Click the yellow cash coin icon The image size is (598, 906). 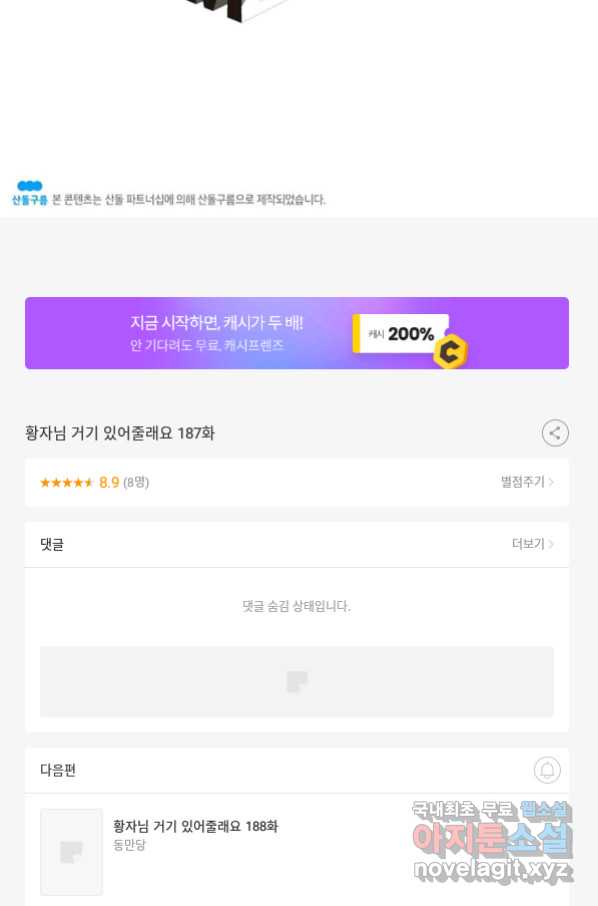tap(451, 351)
